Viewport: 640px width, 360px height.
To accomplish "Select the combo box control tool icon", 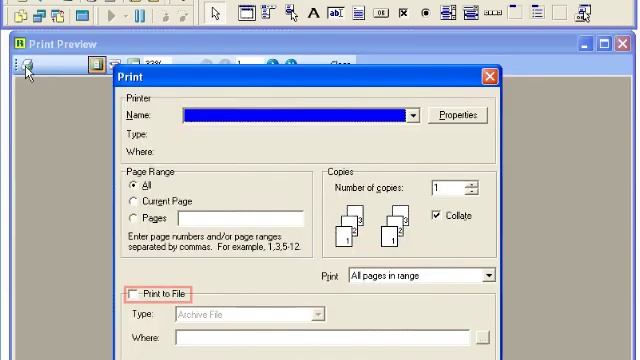I will point(471,13).
